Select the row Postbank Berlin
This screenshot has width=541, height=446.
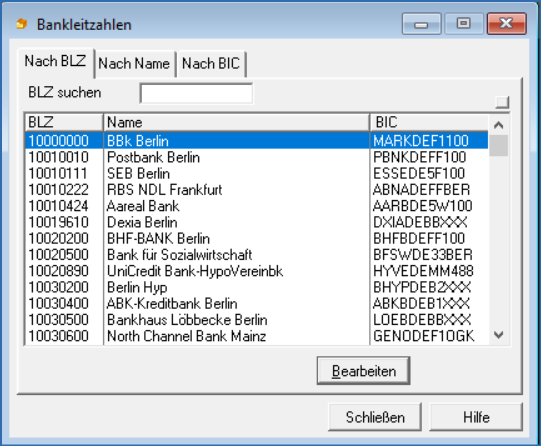(x=257, y=157)
